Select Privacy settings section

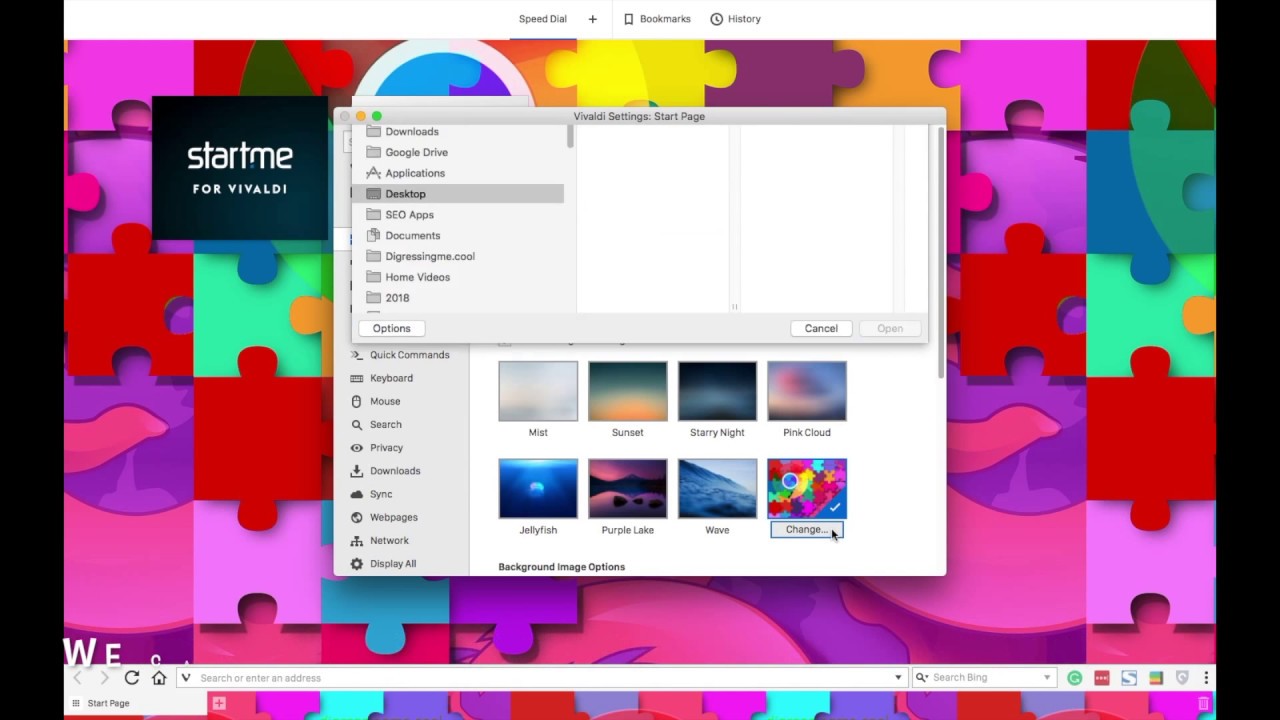click(377, 448)
